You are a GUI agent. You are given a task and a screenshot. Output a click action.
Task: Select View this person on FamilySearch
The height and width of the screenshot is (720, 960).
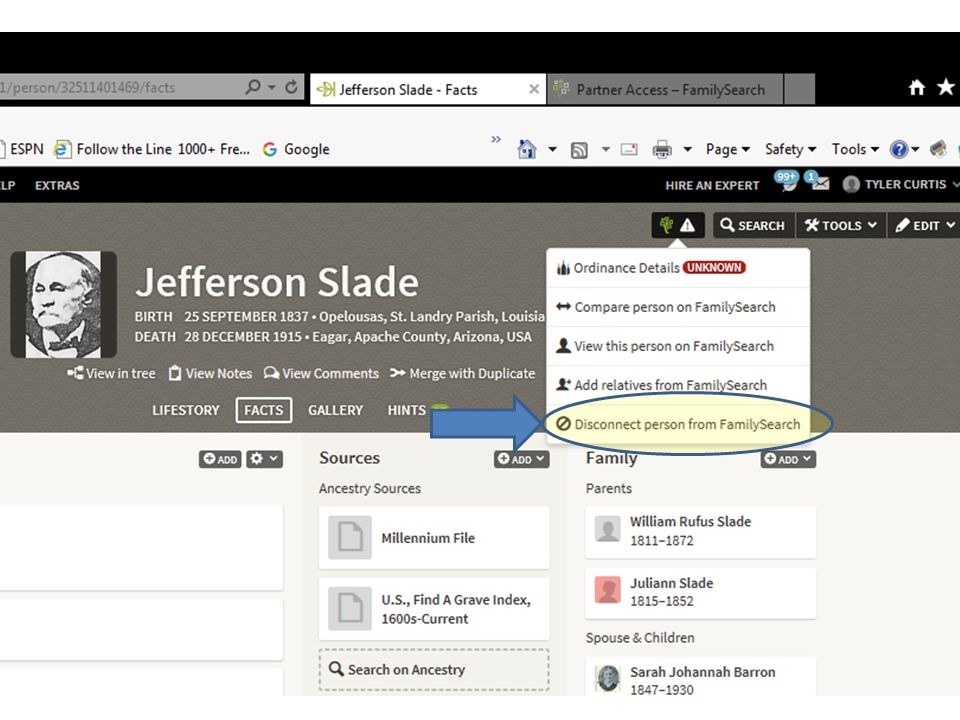point(678,346)
